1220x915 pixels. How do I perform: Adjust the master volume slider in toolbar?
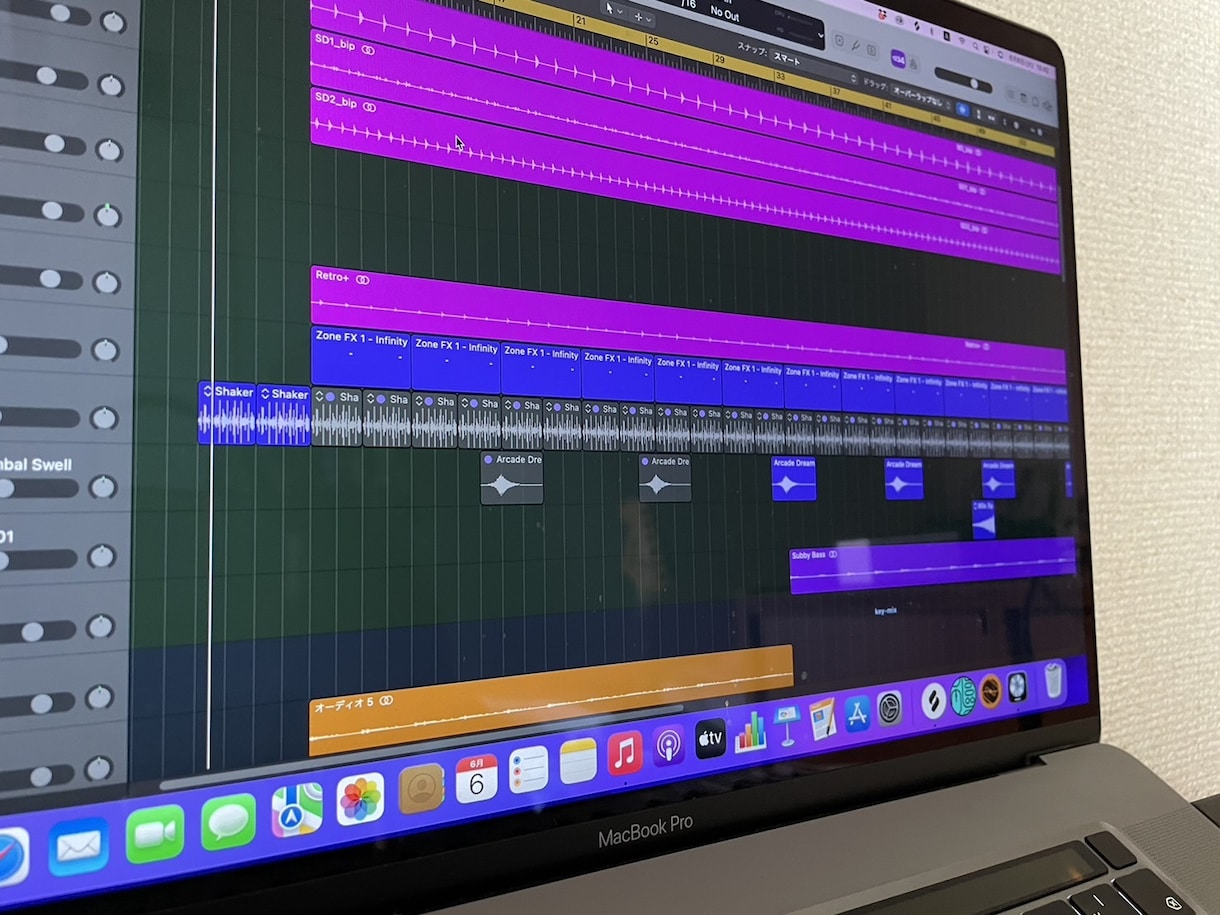pos(963,82)
